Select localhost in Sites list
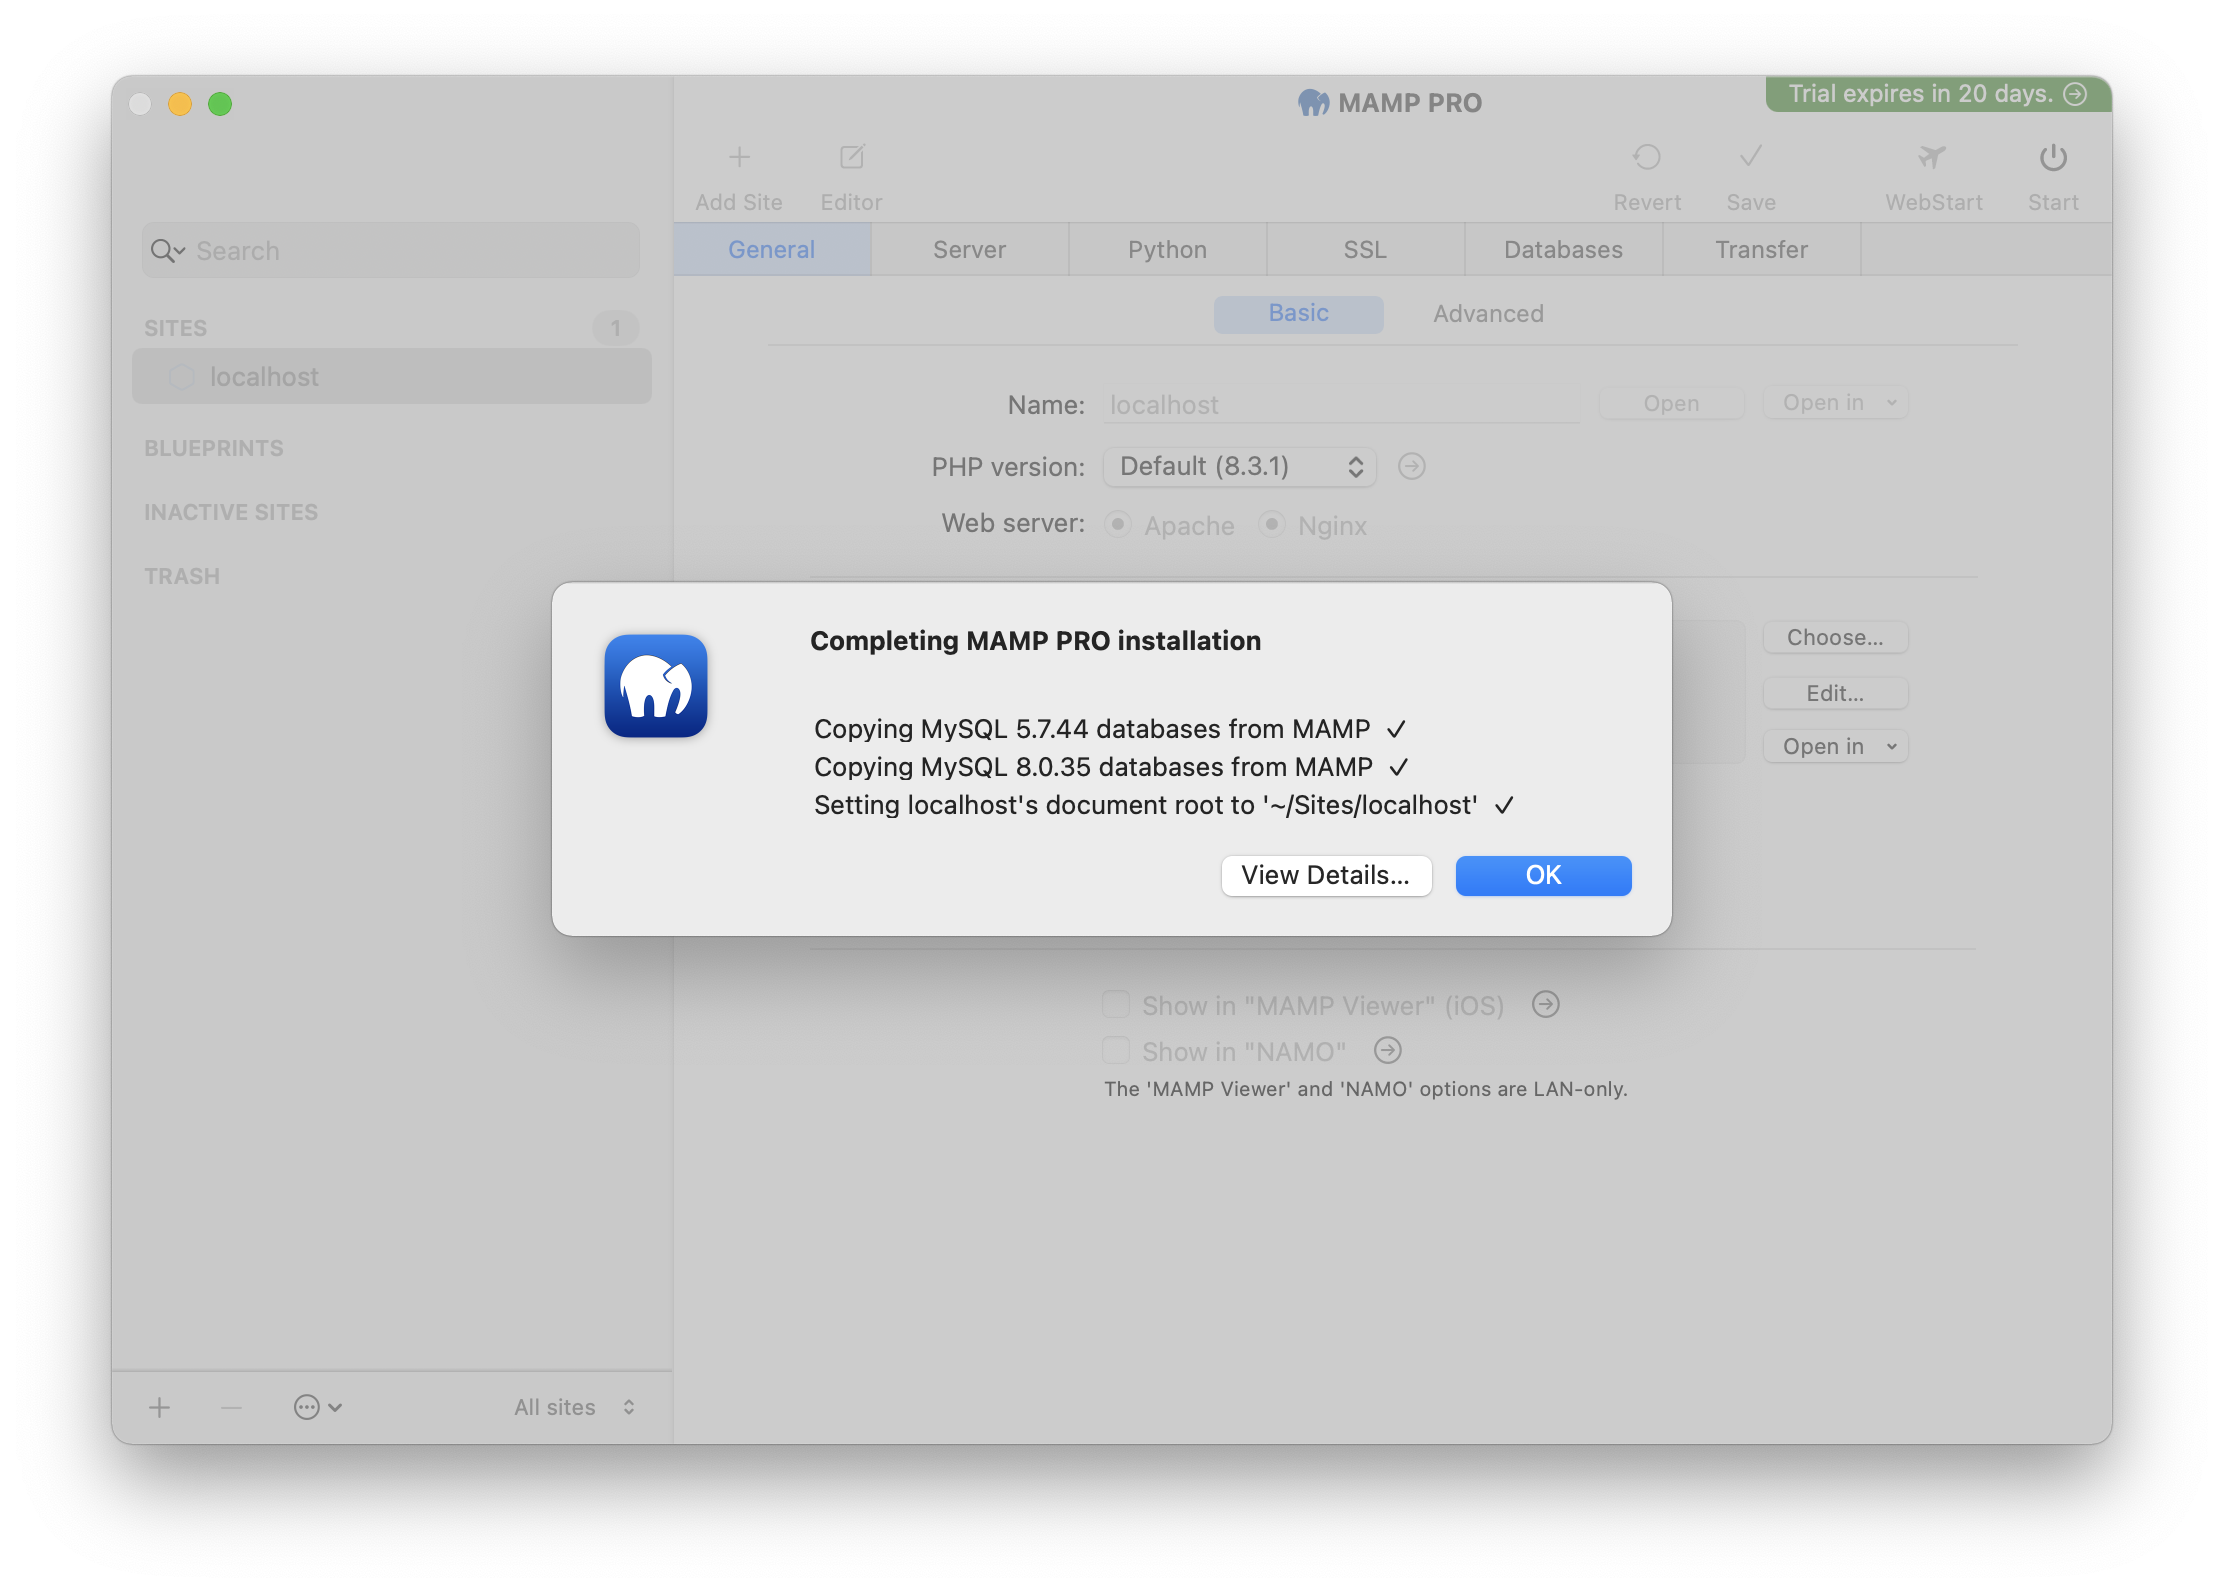Viewport: 2224px width, 1592px height. tap(391, 377)
